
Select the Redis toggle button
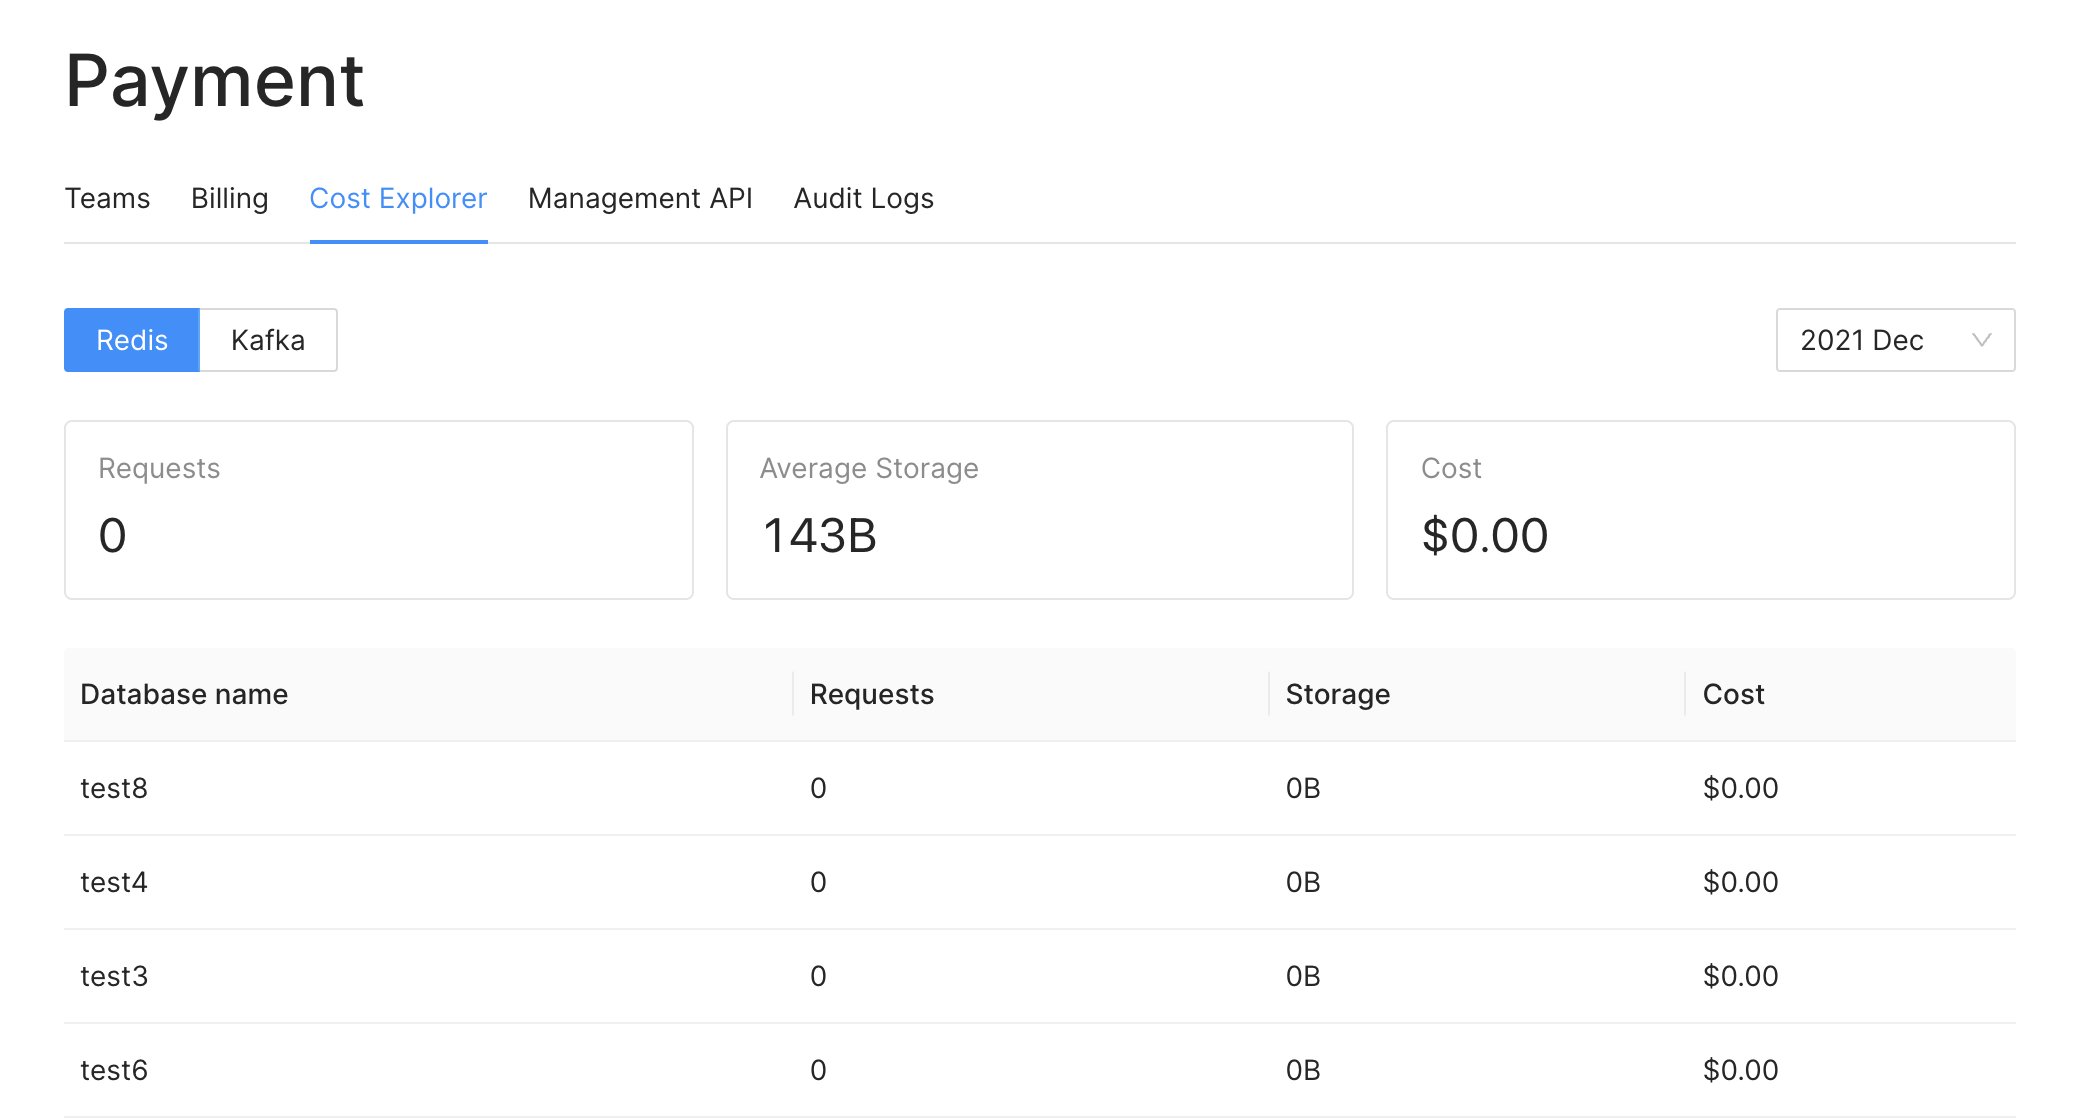pyautogui.click(x=132, y=340)
